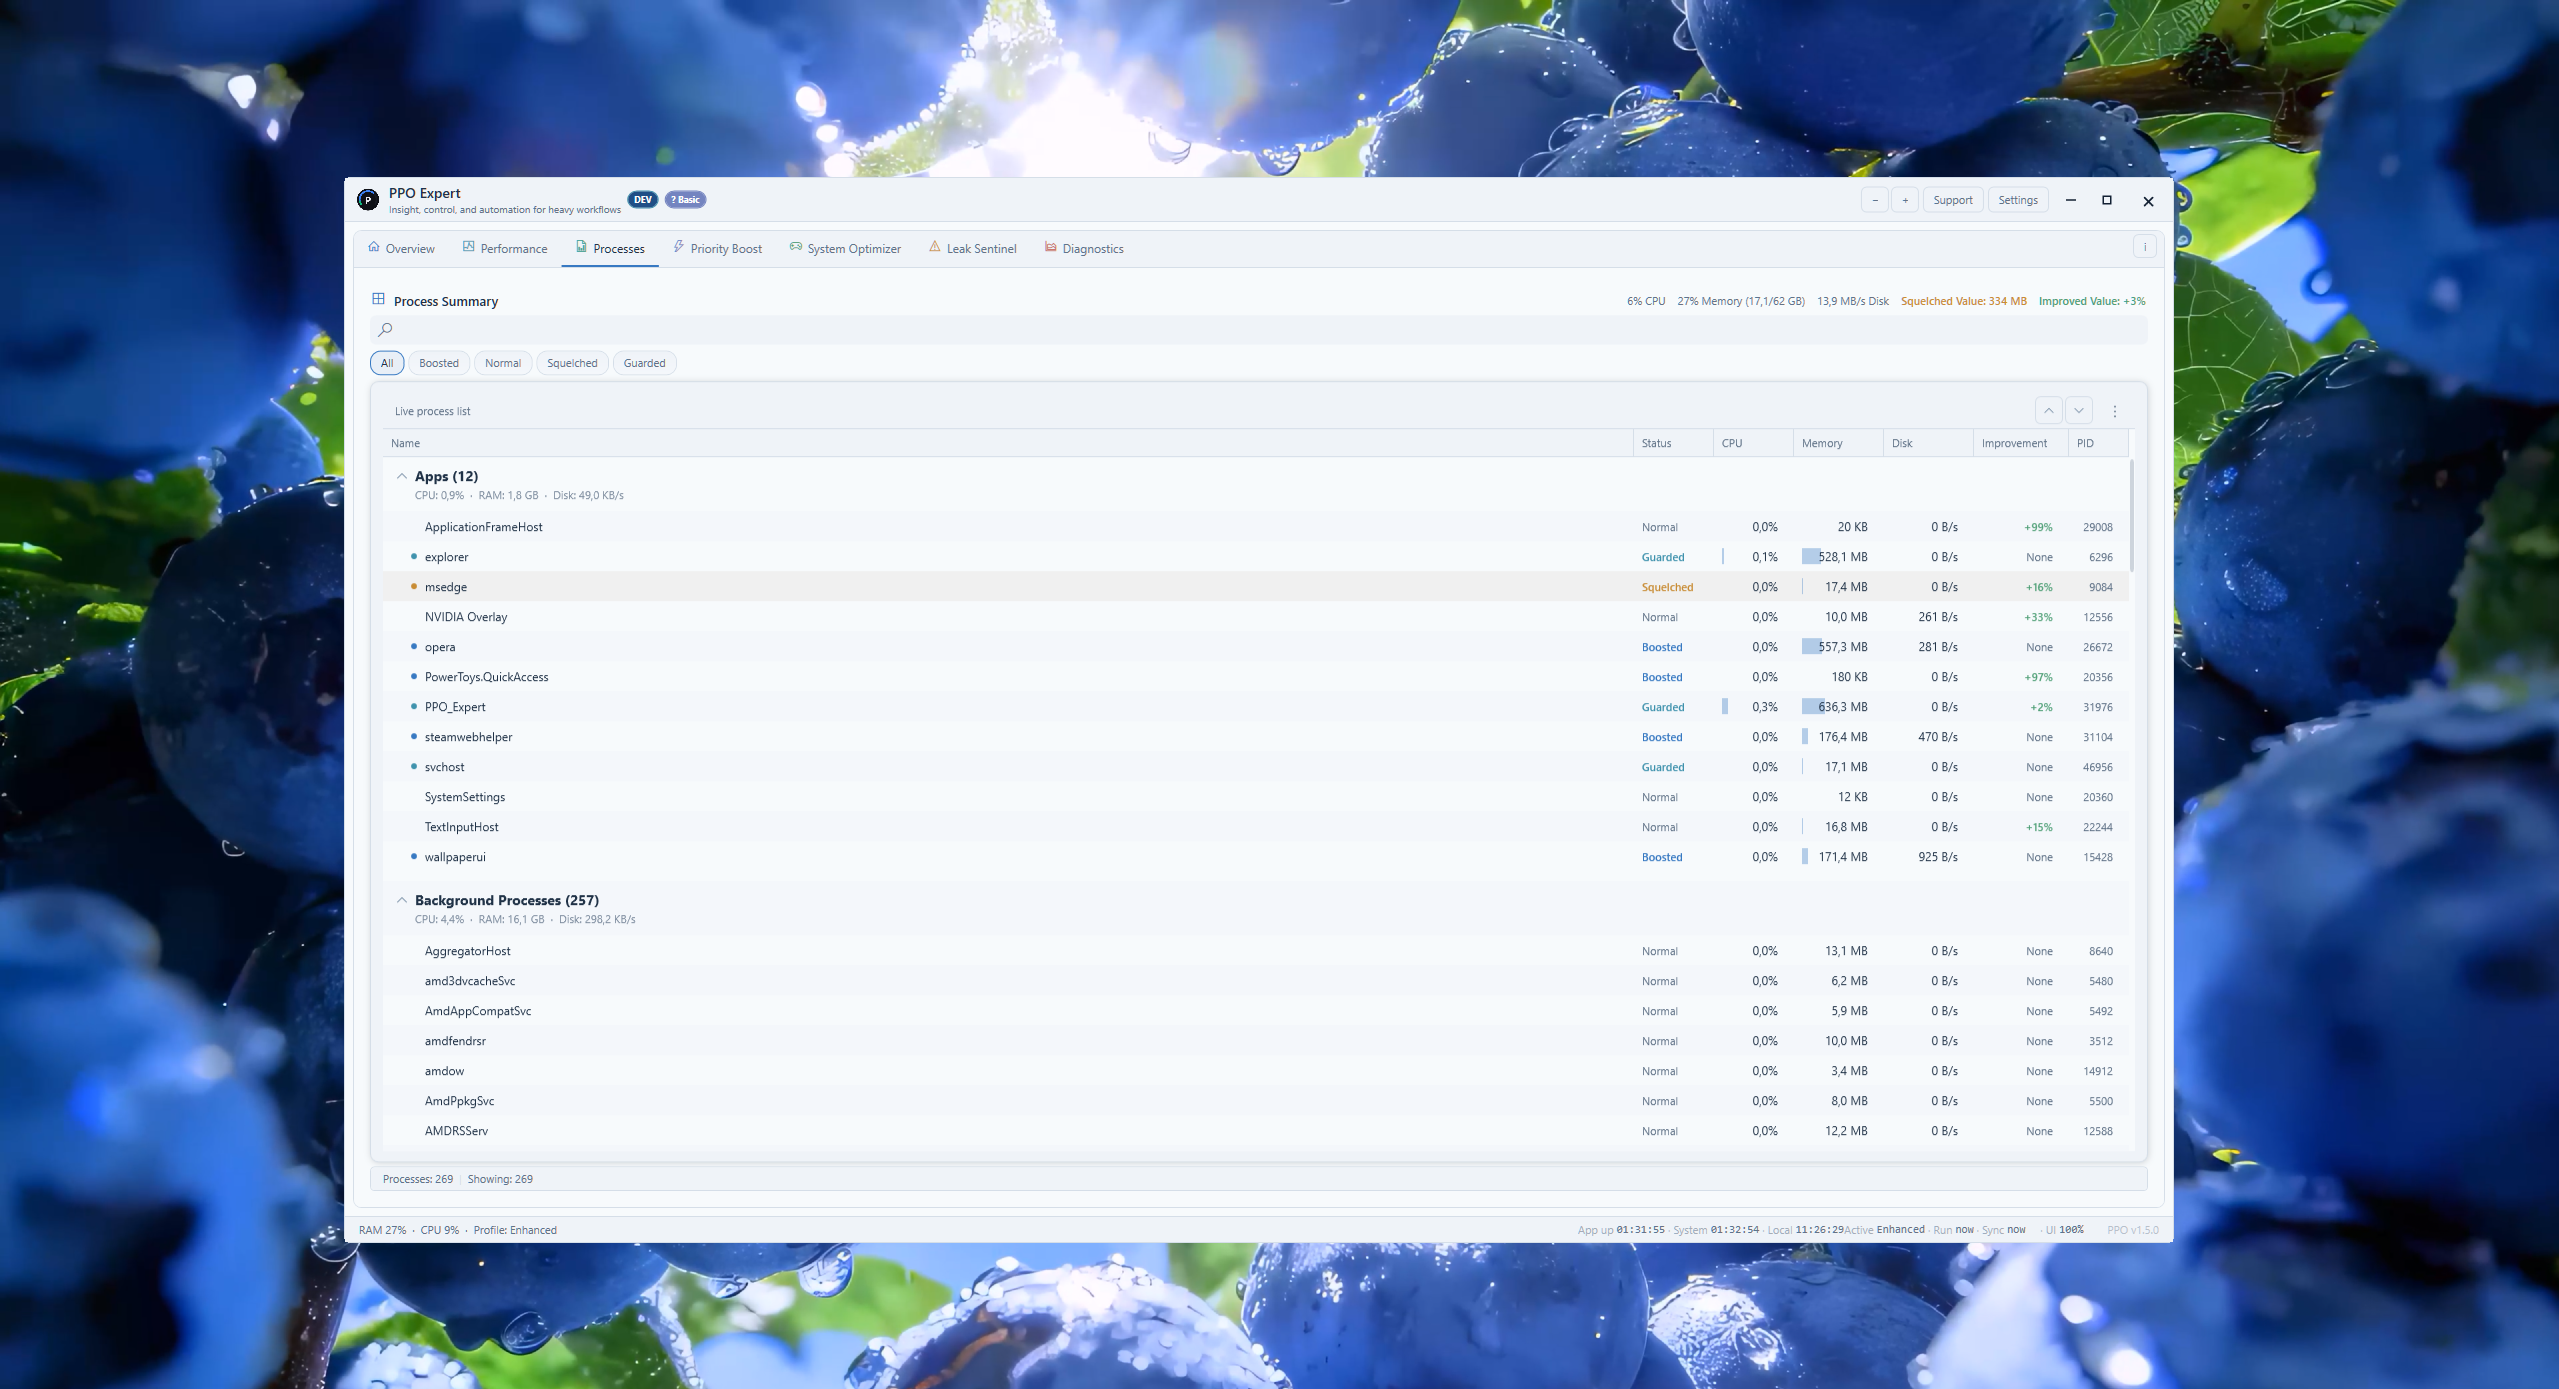The width and height of the screenshot is (2559, 1389).
Task: Select the Guarded filter chip
Action: coord(644,363)
